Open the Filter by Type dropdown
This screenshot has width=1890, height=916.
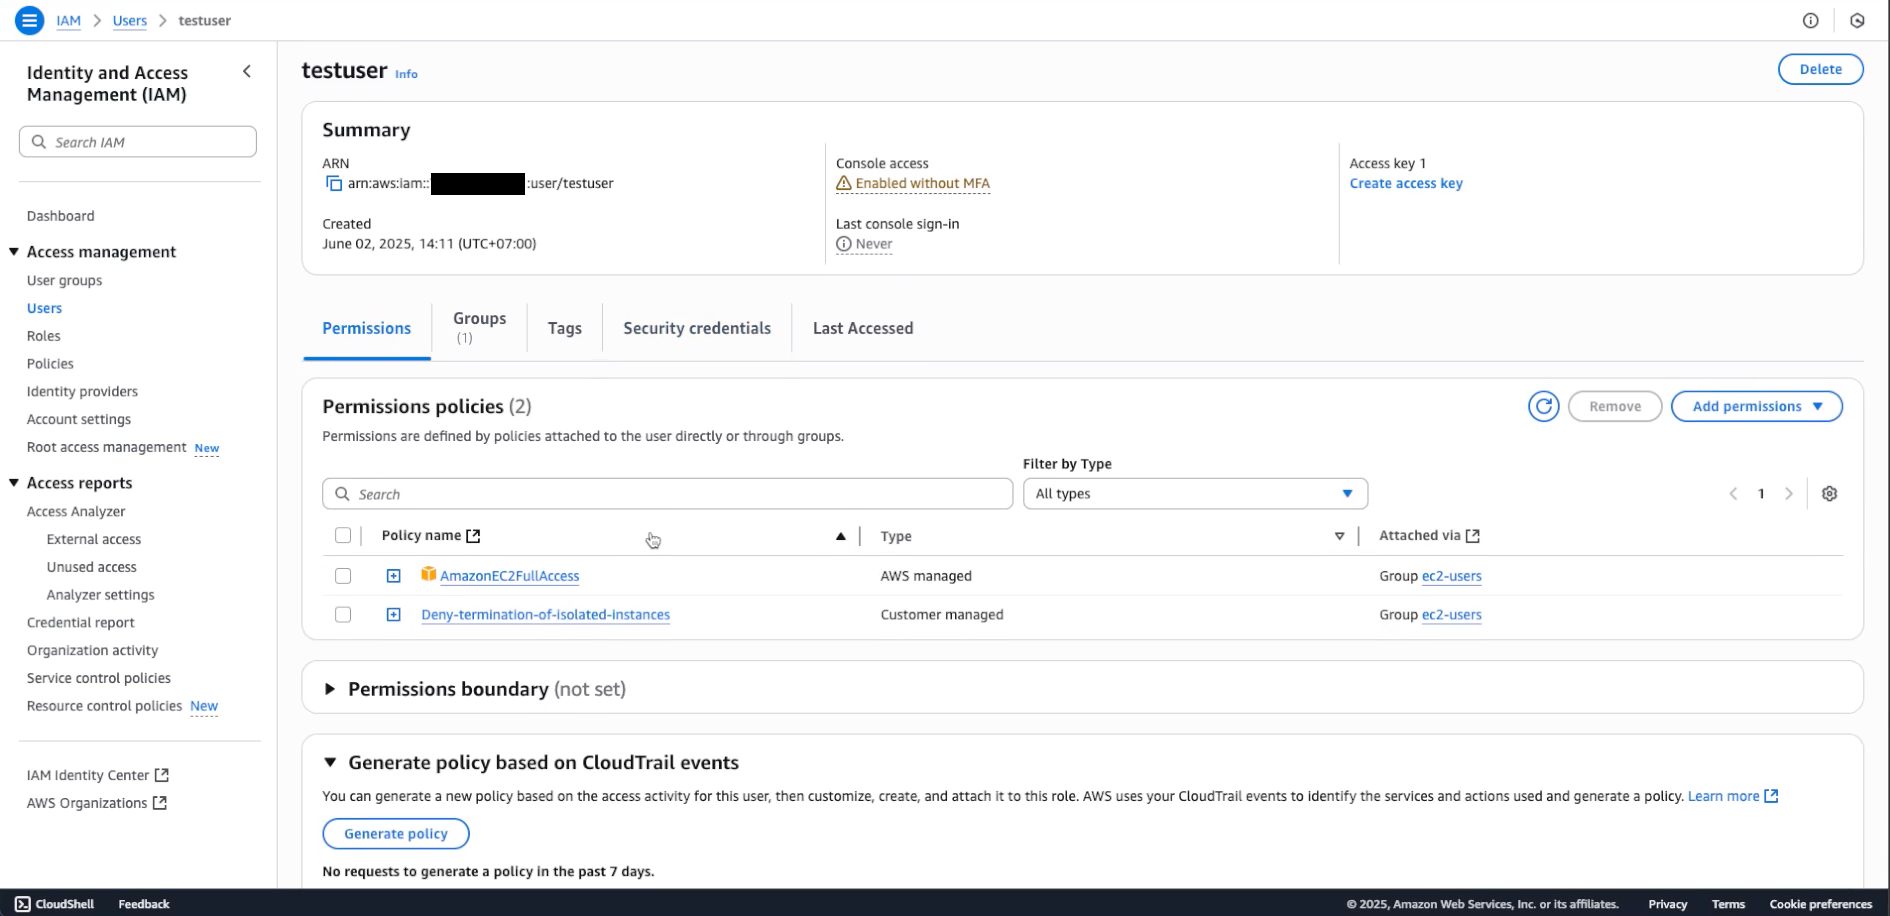point(1195,494)
